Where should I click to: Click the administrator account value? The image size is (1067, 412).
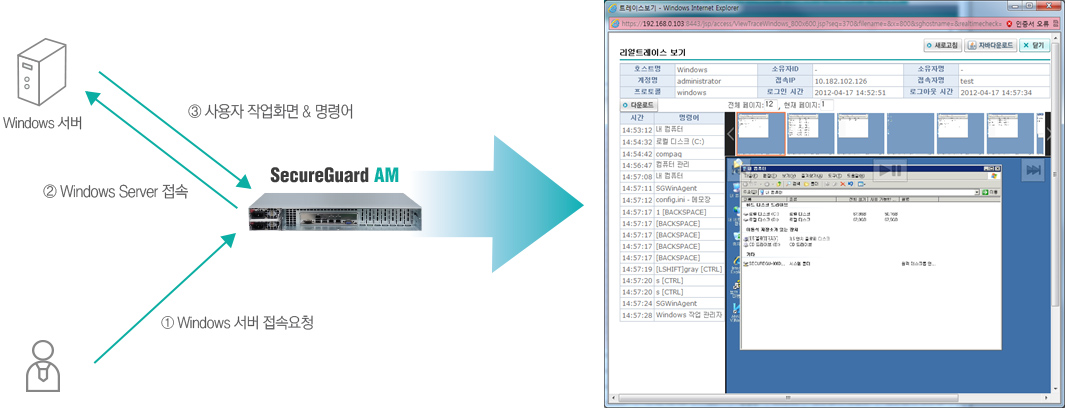tap(699, 80)
